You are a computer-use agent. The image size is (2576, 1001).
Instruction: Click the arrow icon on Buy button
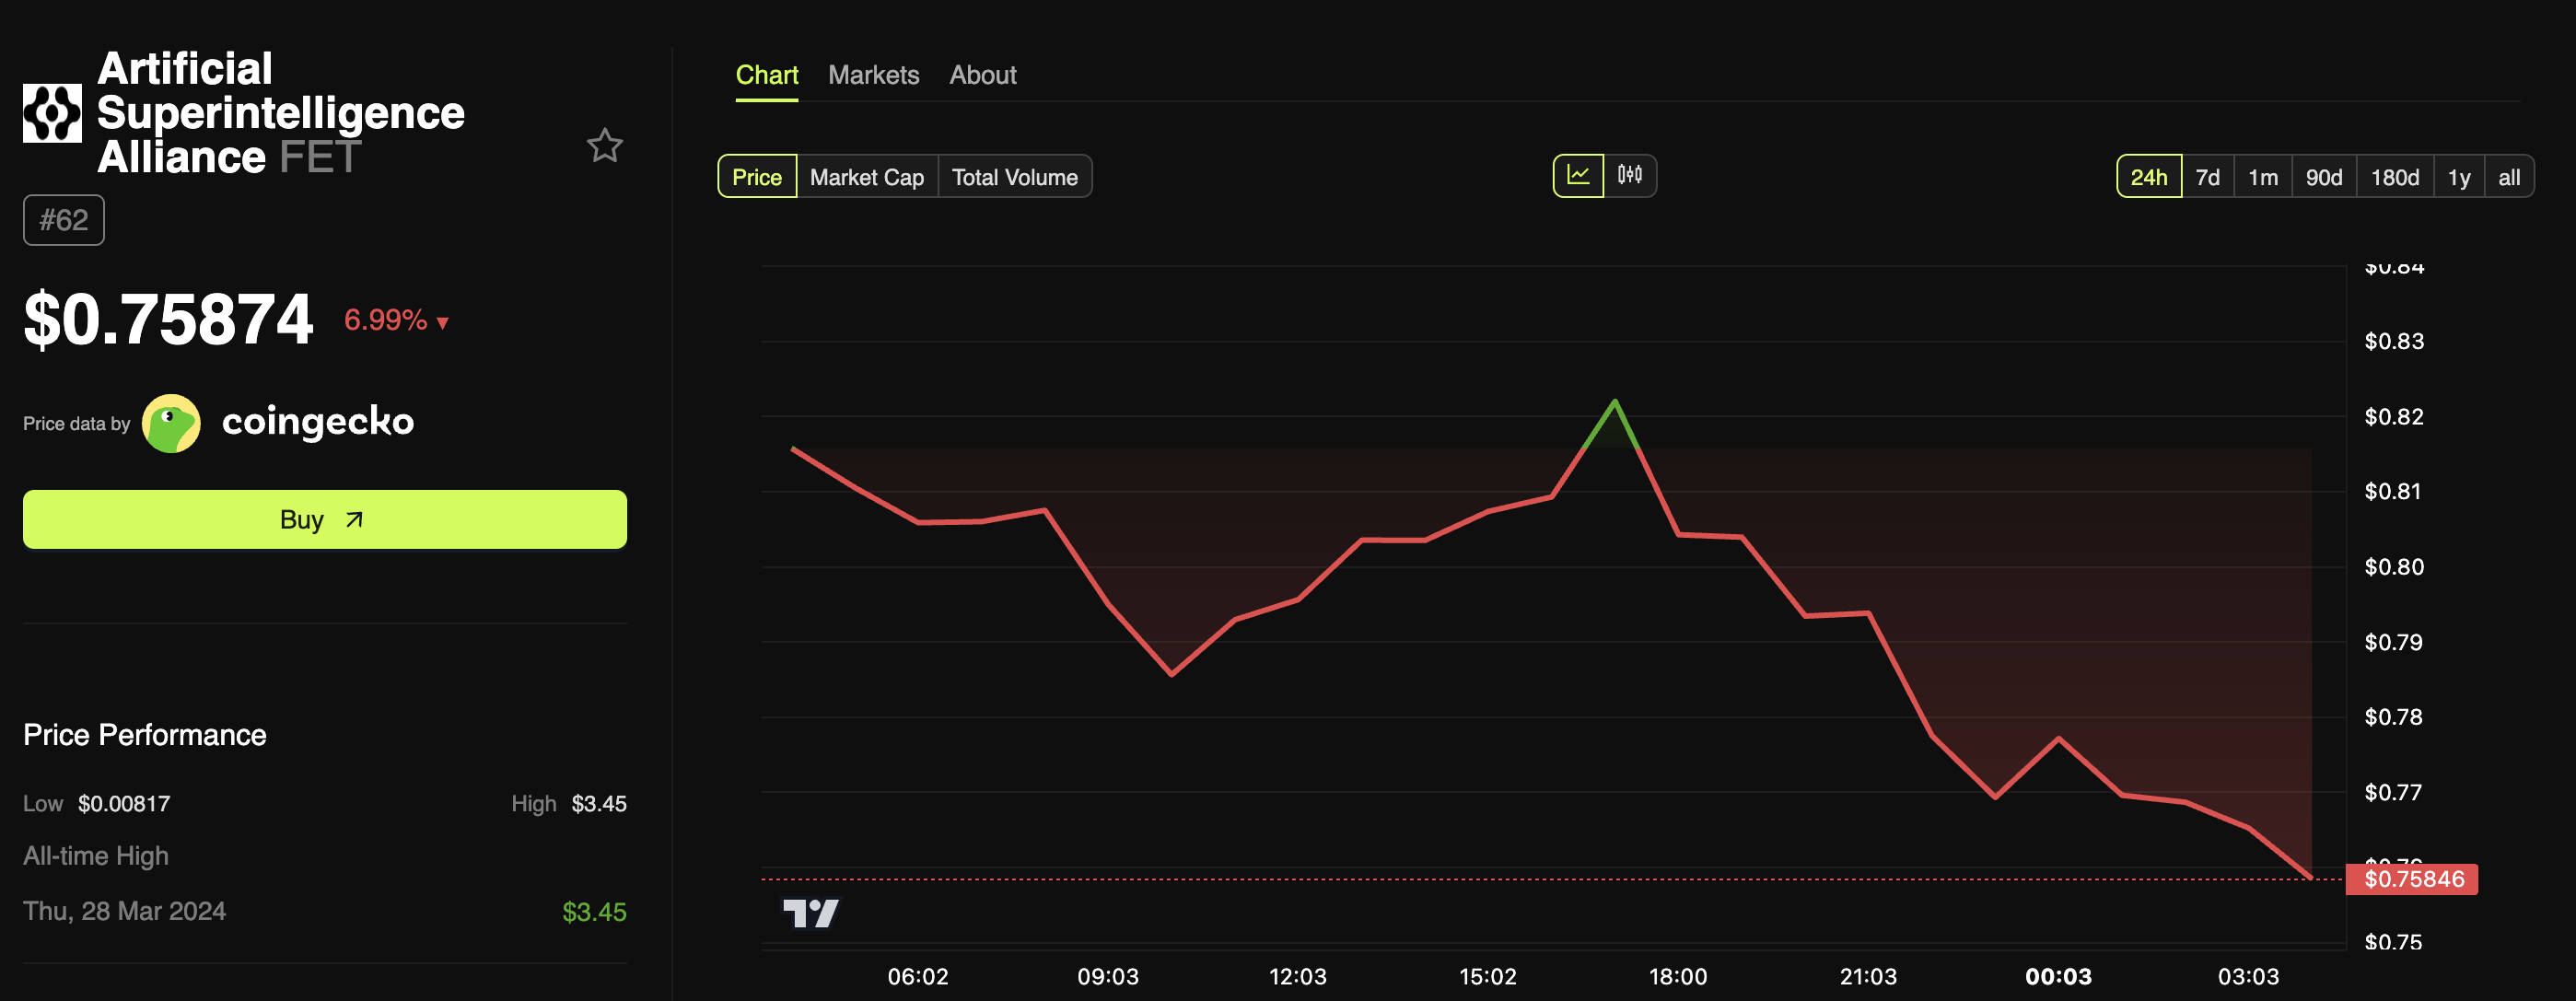pyautogui.click(x=354, y=520)
